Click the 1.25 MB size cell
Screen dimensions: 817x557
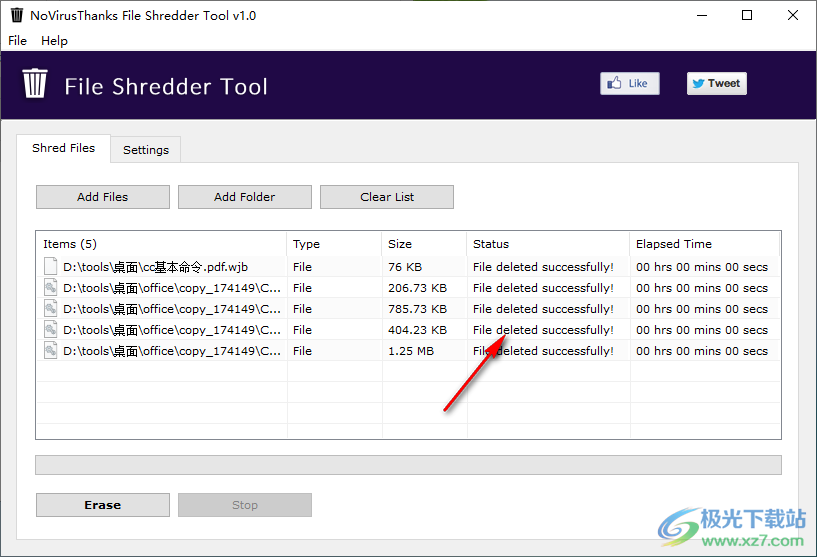(411, 351)
